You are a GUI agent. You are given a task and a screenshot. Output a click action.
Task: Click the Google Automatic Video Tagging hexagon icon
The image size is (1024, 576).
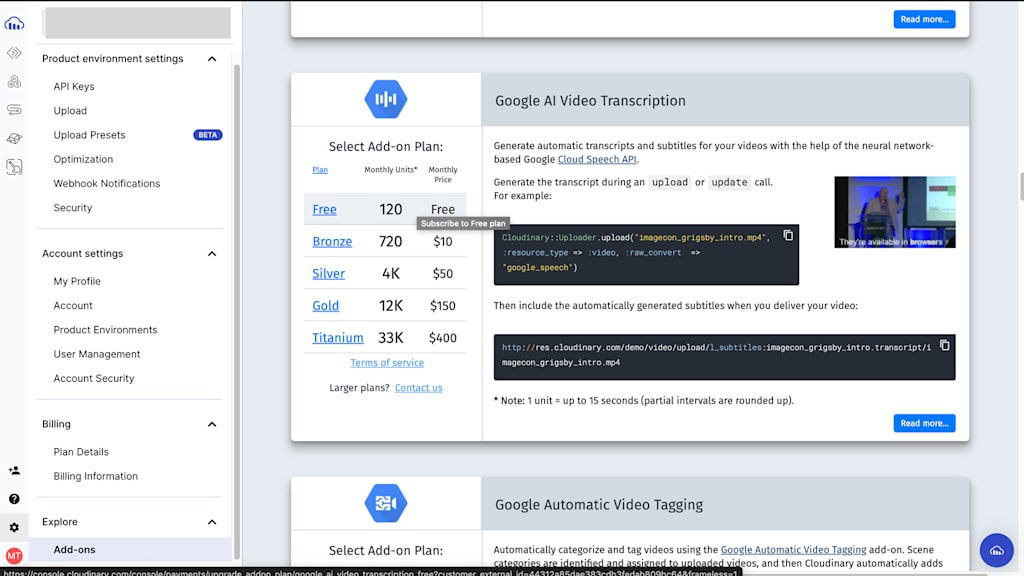(385, 503)
